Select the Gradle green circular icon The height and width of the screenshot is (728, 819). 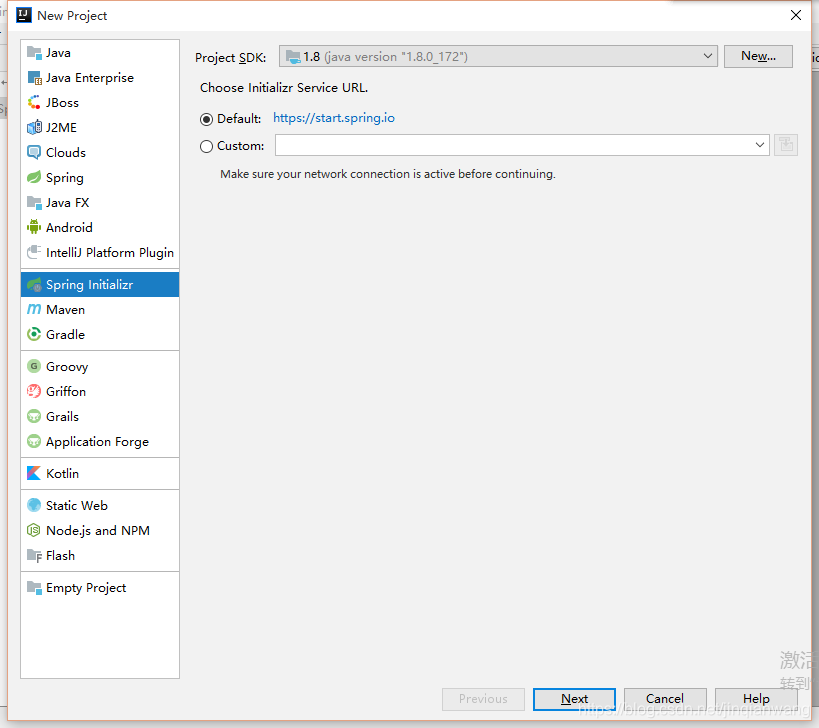pyautogui.click(x=34, y=334)
